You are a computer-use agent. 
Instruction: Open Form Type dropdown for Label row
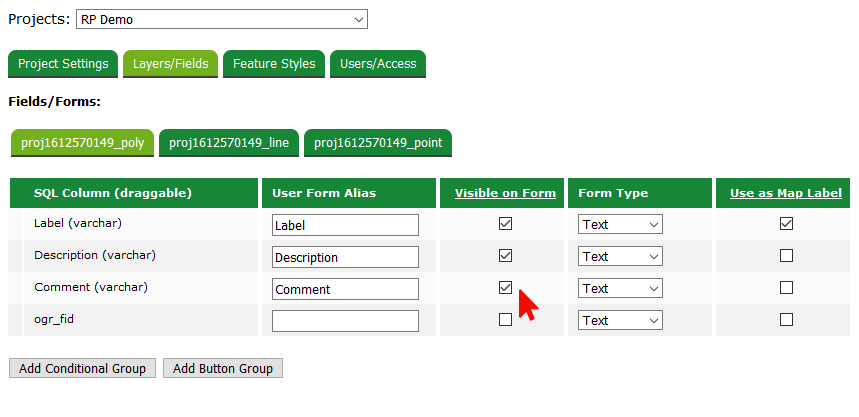(x=620, y=225)
